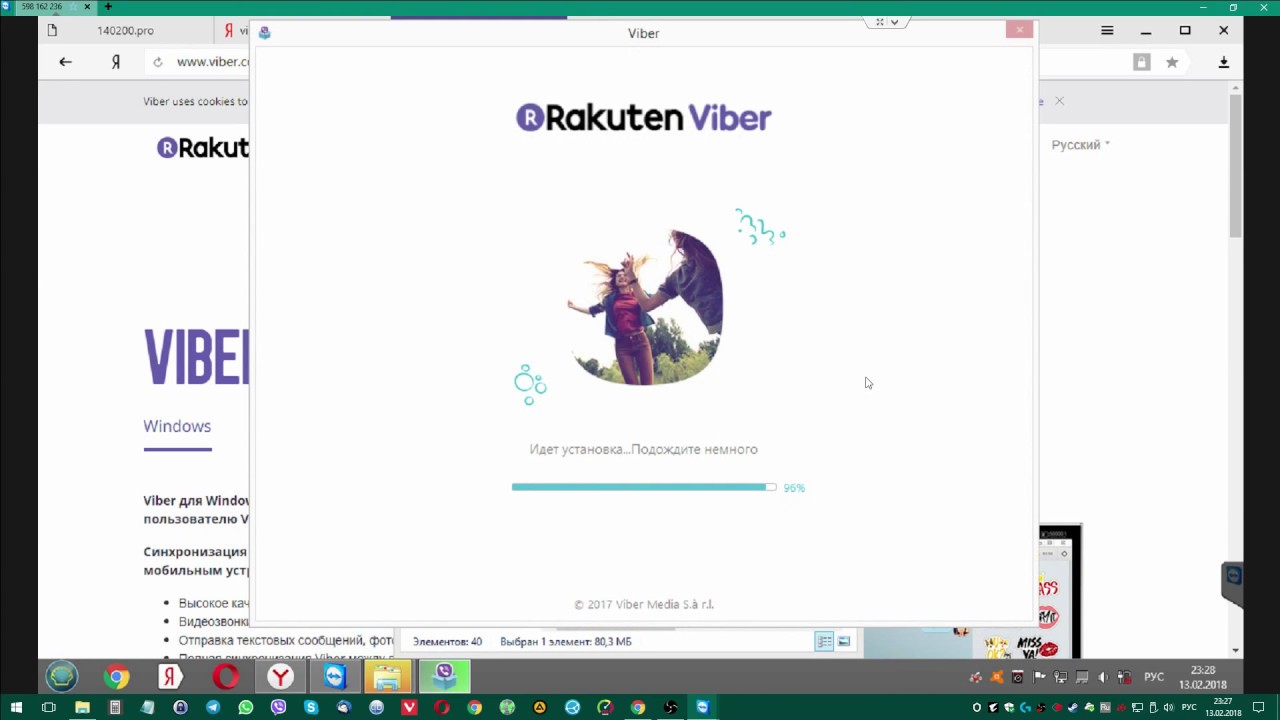Open the remote Start orb button

pyautogui.click(x=62, y=677)
